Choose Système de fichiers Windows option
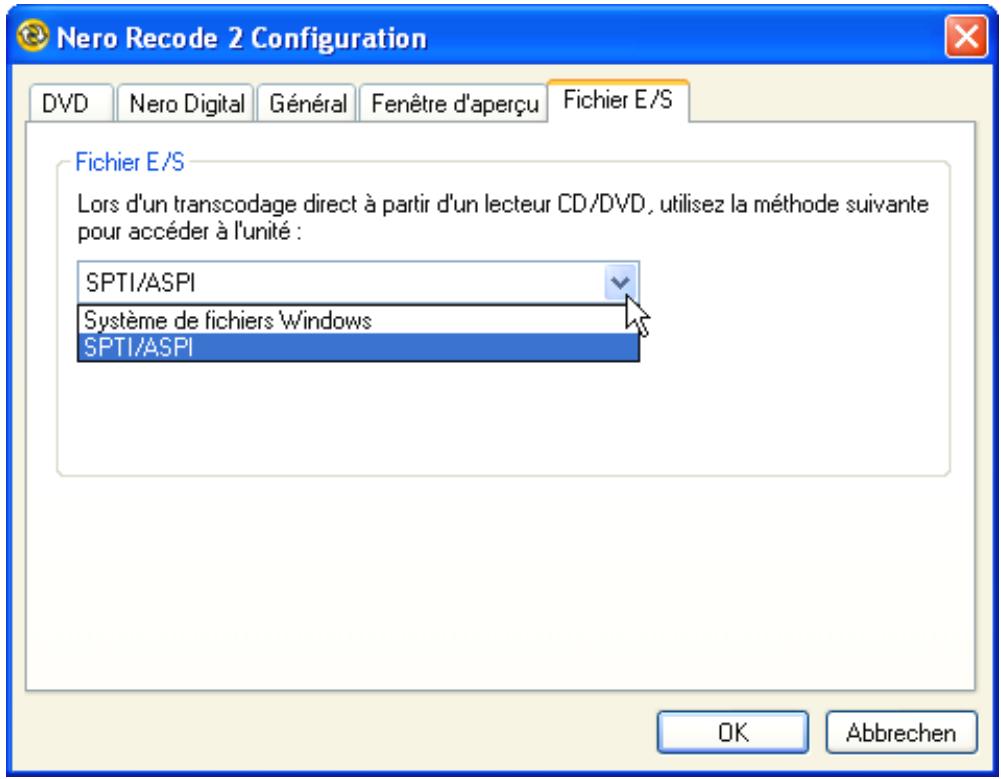 click(358, 320)
